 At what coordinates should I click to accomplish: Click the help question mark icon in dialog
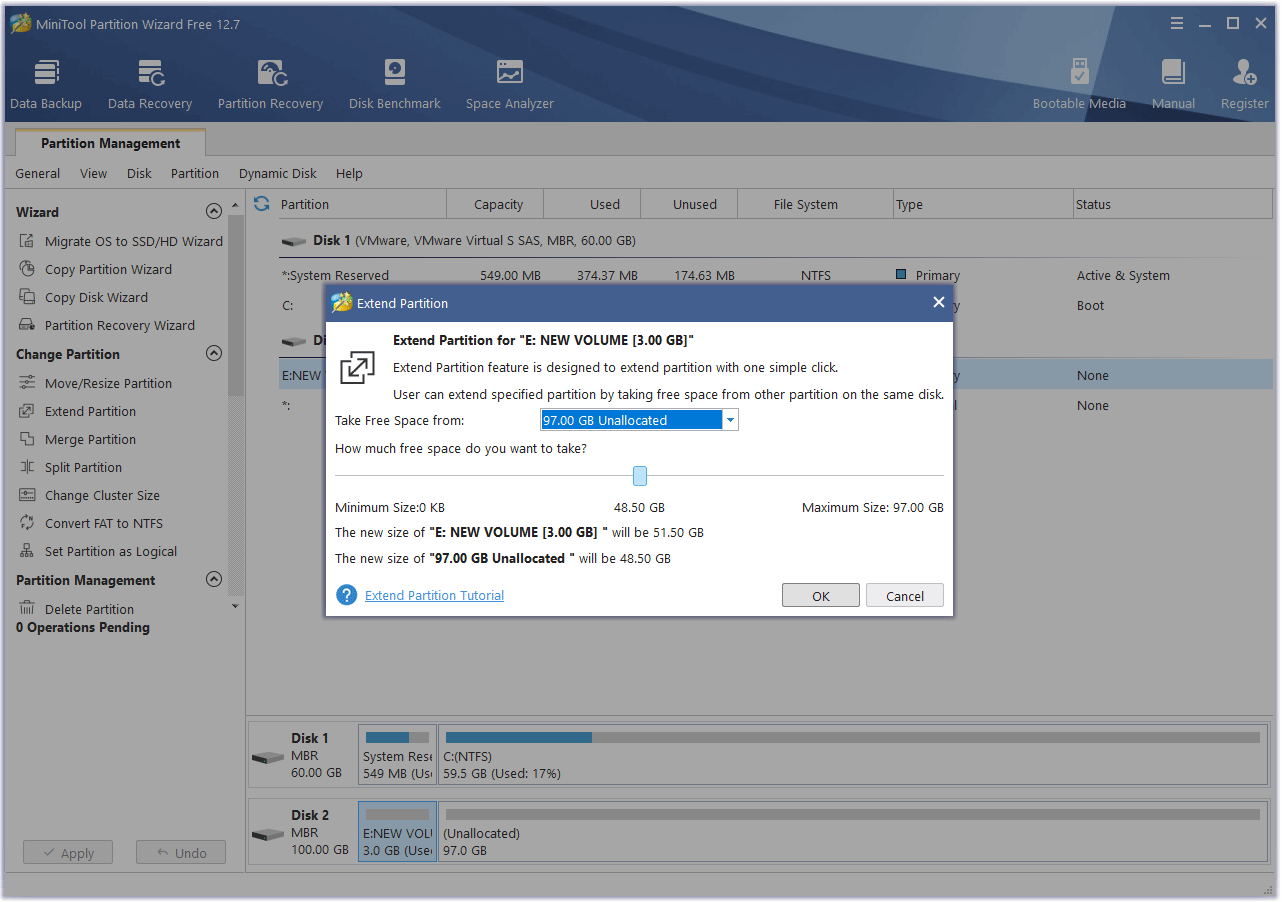point(347,595)
